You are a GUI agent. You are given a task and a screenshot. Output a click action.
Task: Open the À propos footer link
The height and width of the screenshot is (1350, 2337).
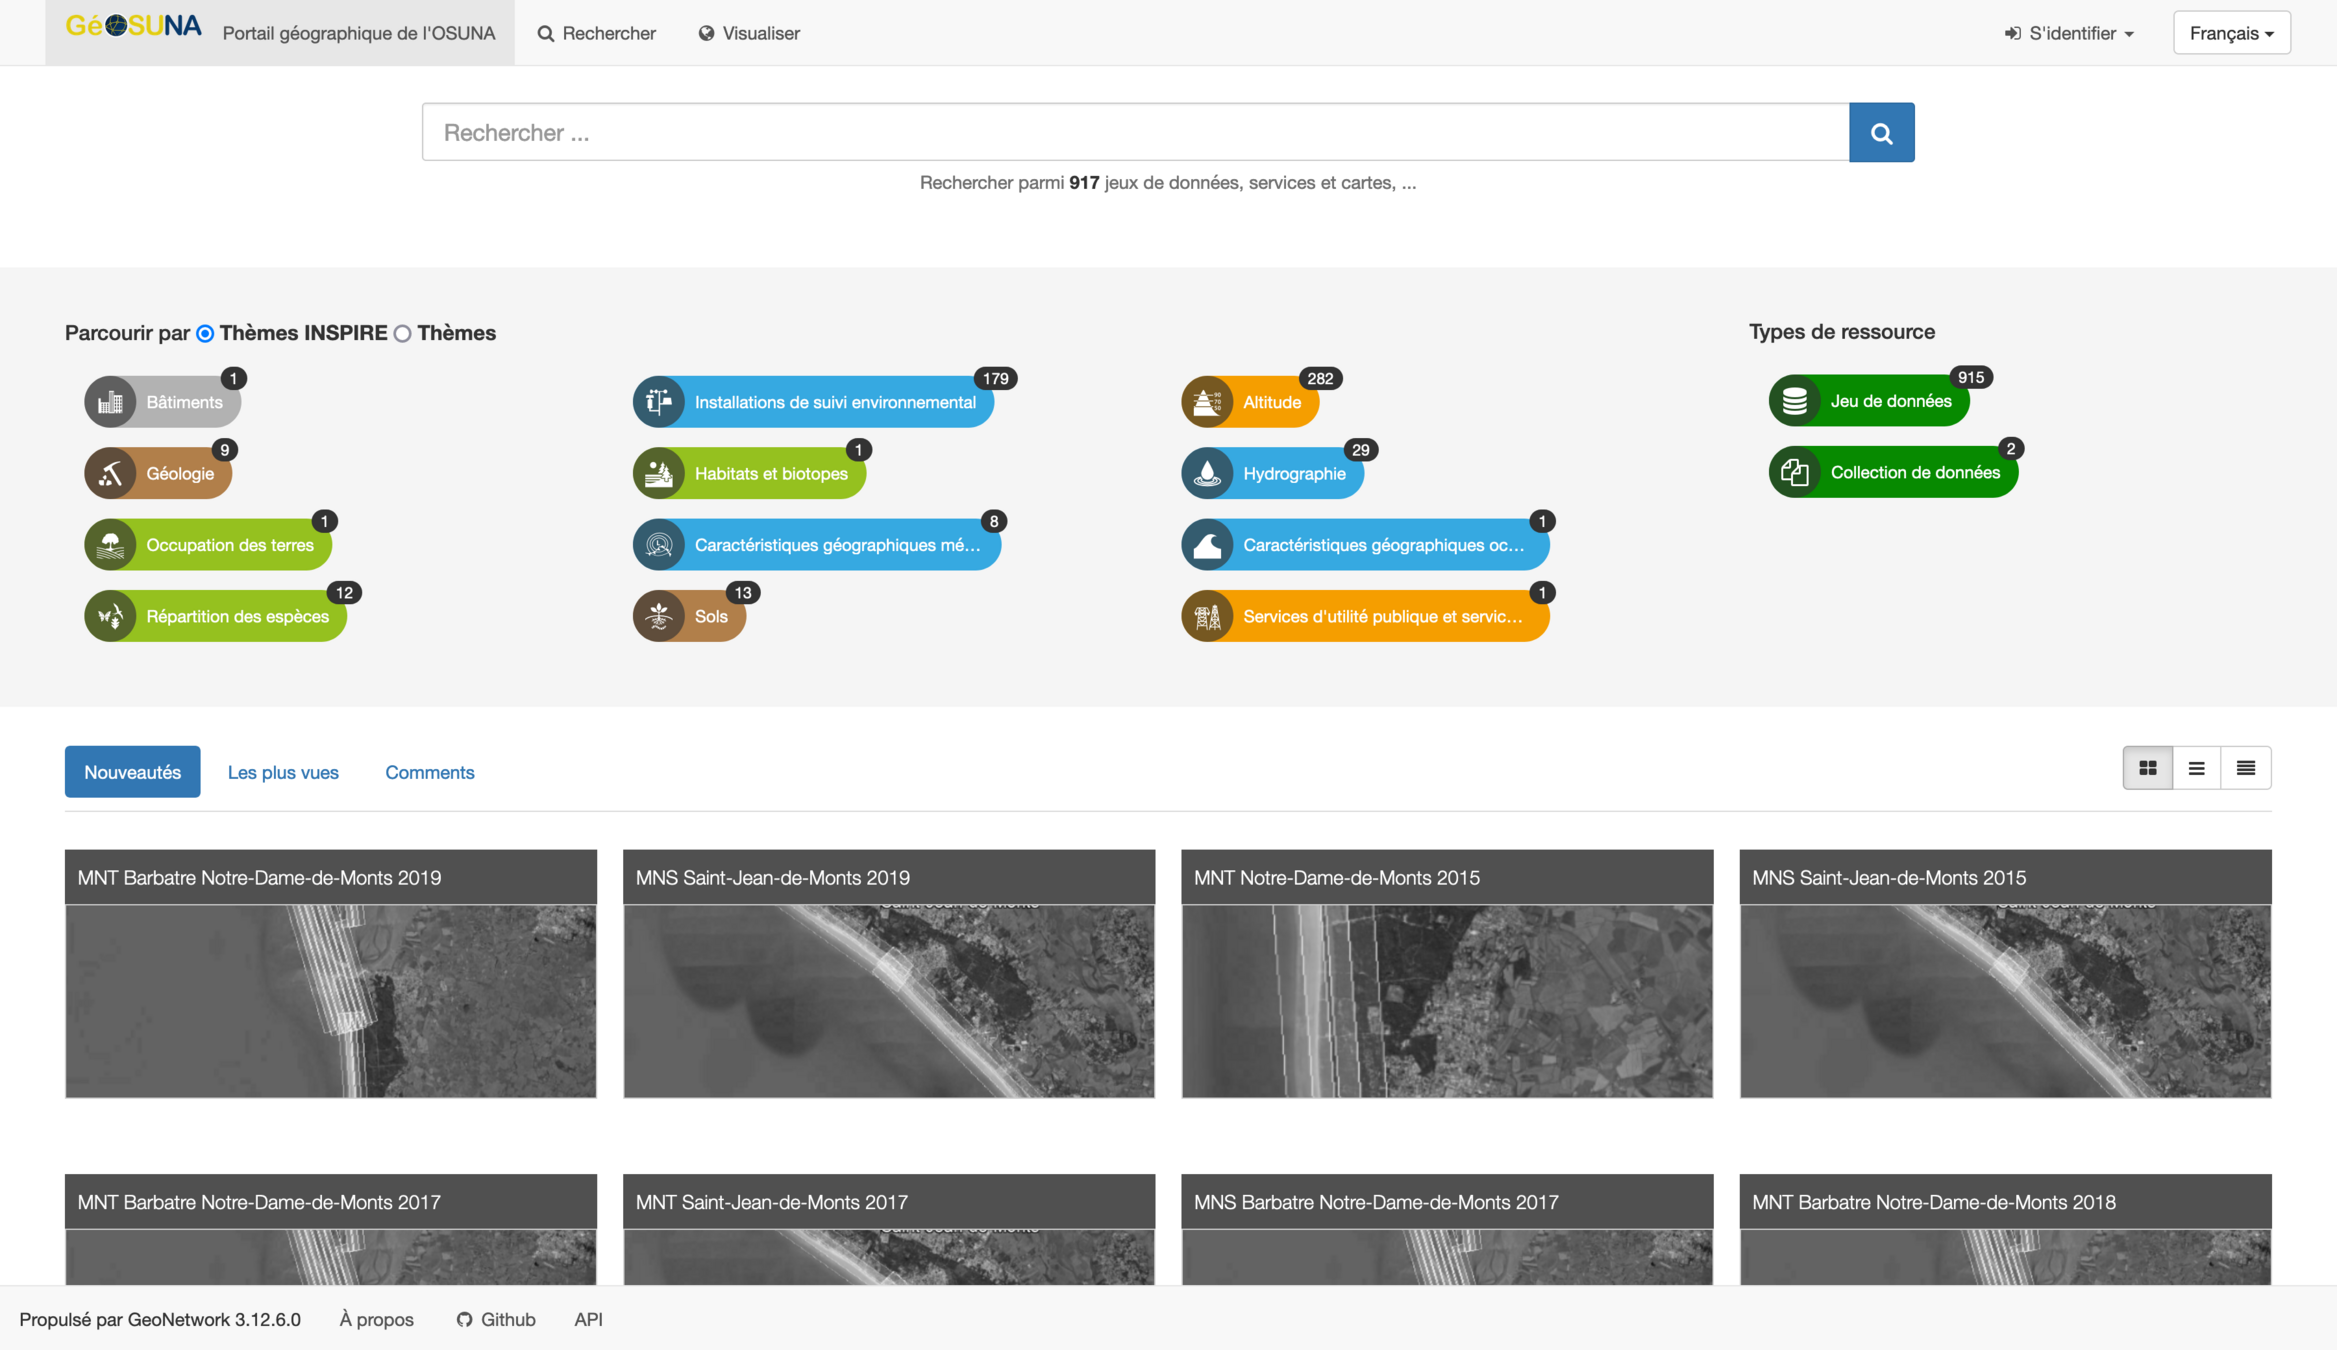(376, 1319)
